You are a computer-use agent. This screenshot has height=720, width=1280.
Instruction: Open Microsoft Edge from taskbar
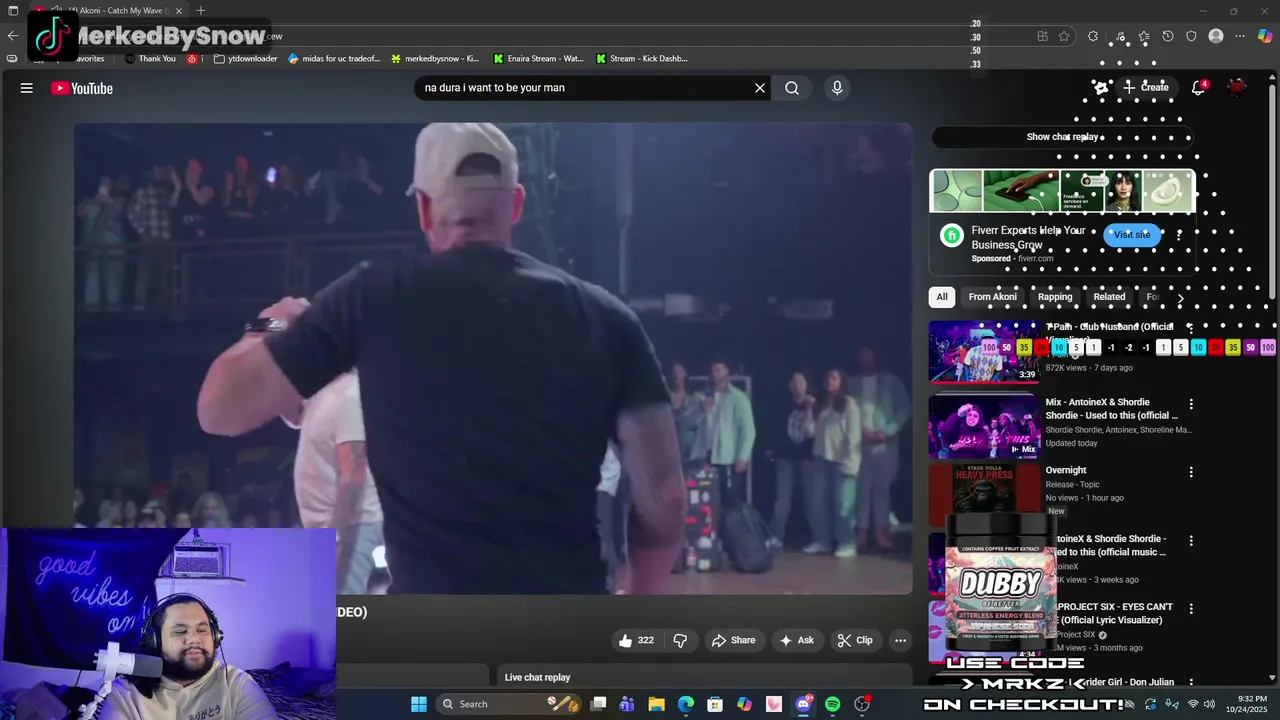click(686, 704)
